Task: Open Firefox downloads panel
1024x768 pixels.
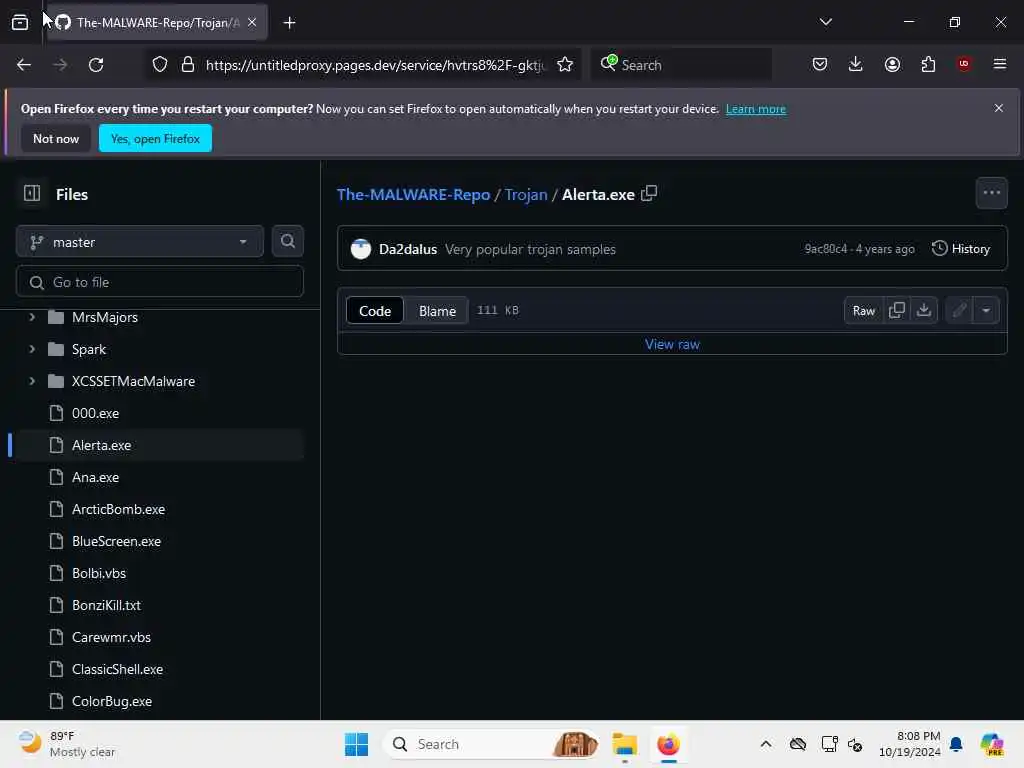Action: [x=856, y=64]
